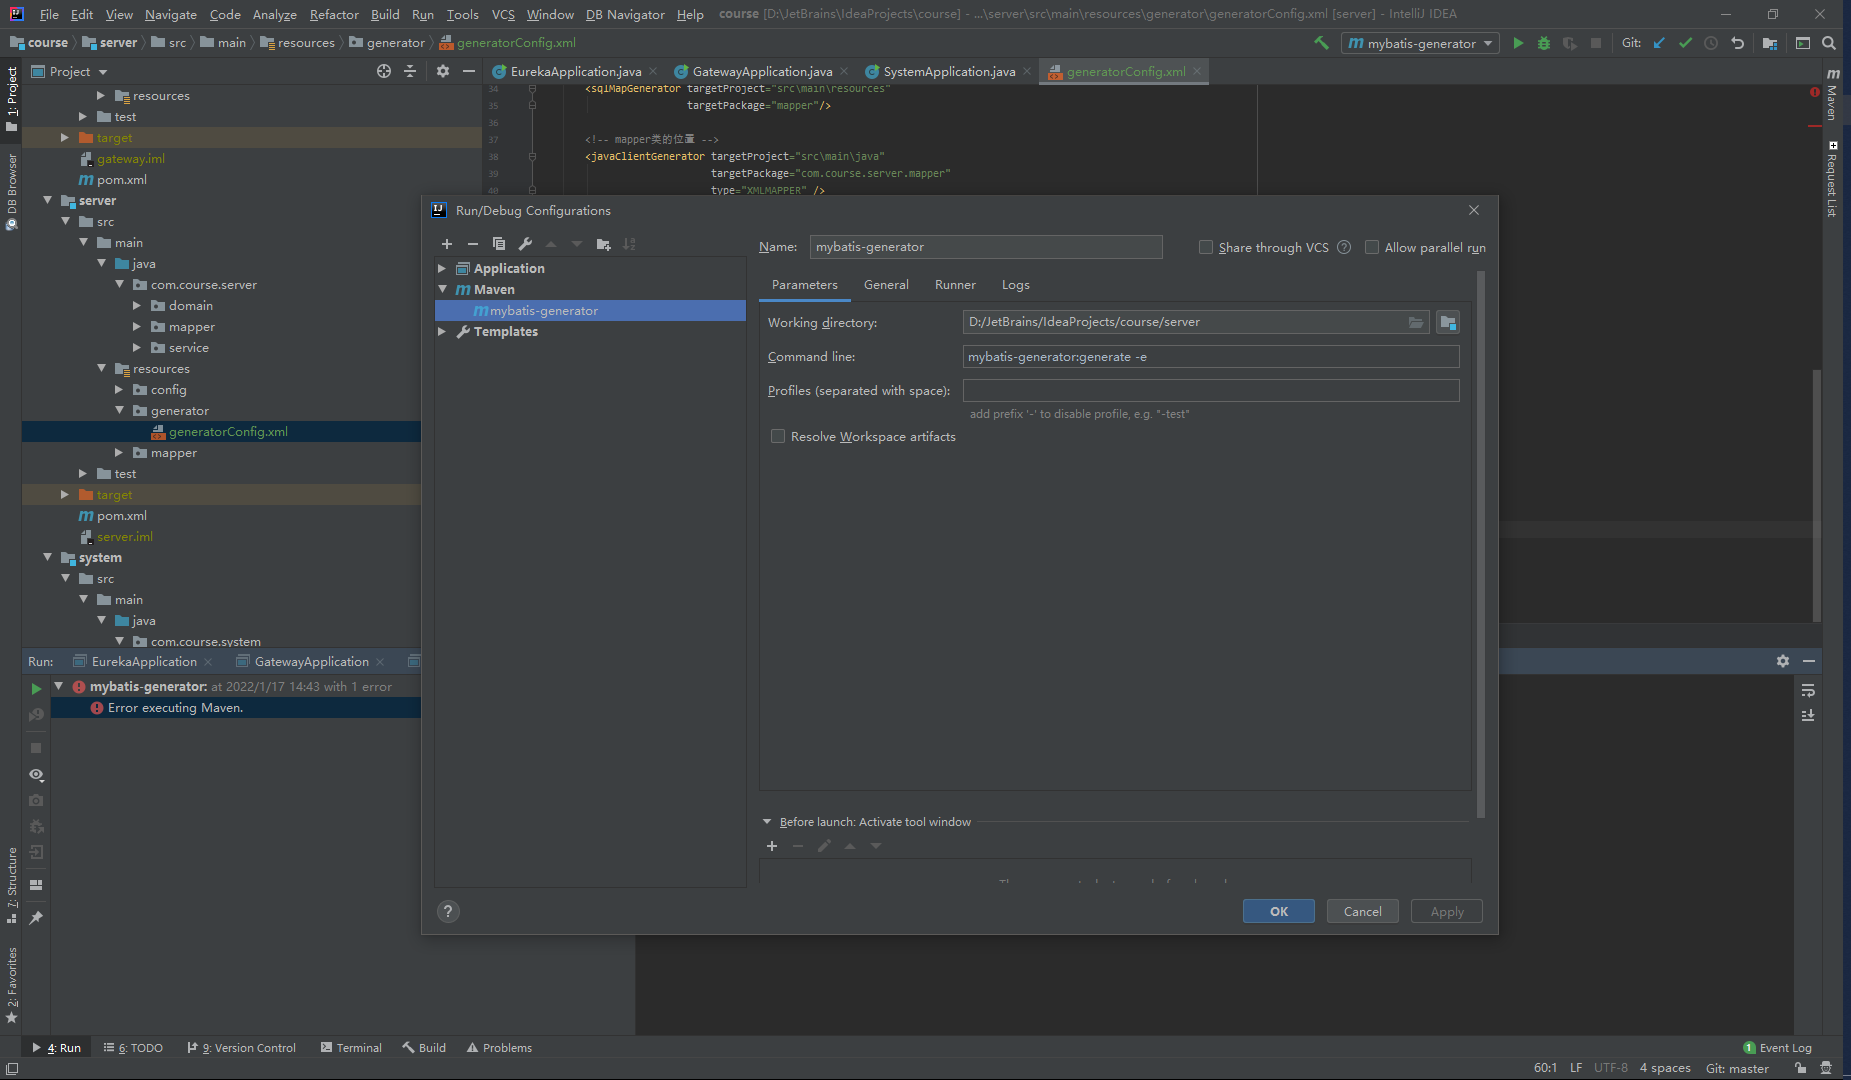Collapse the Maven configurations node
This screenshot has height=1080, width=1851.
pyautogui.click(x=442, y=289)
